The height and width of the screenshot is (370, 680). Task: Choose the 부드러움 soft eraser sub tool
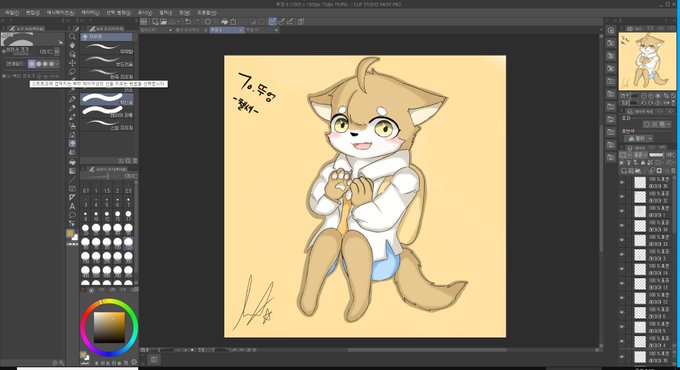[x=107, y=61]
